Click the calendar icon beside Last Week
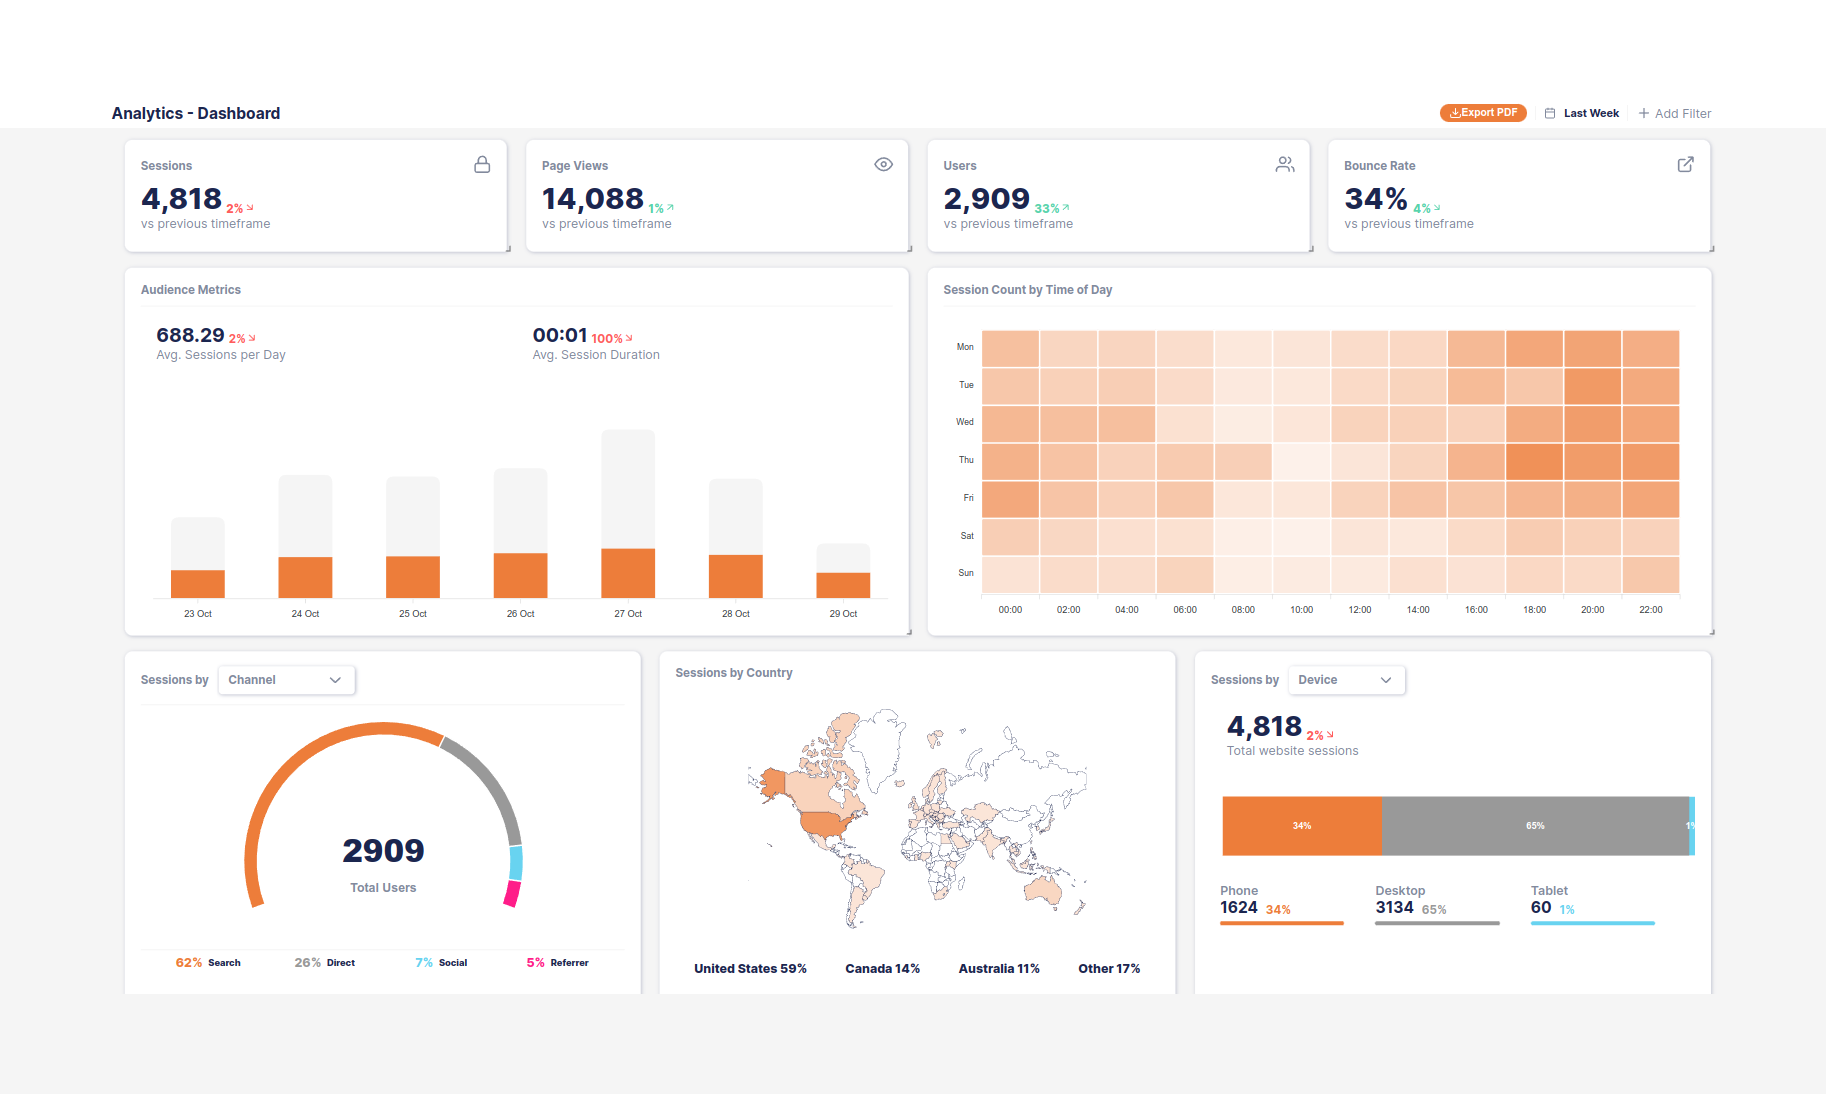The height and width of the screenshot is (1094, 1826). point(1550,114)
